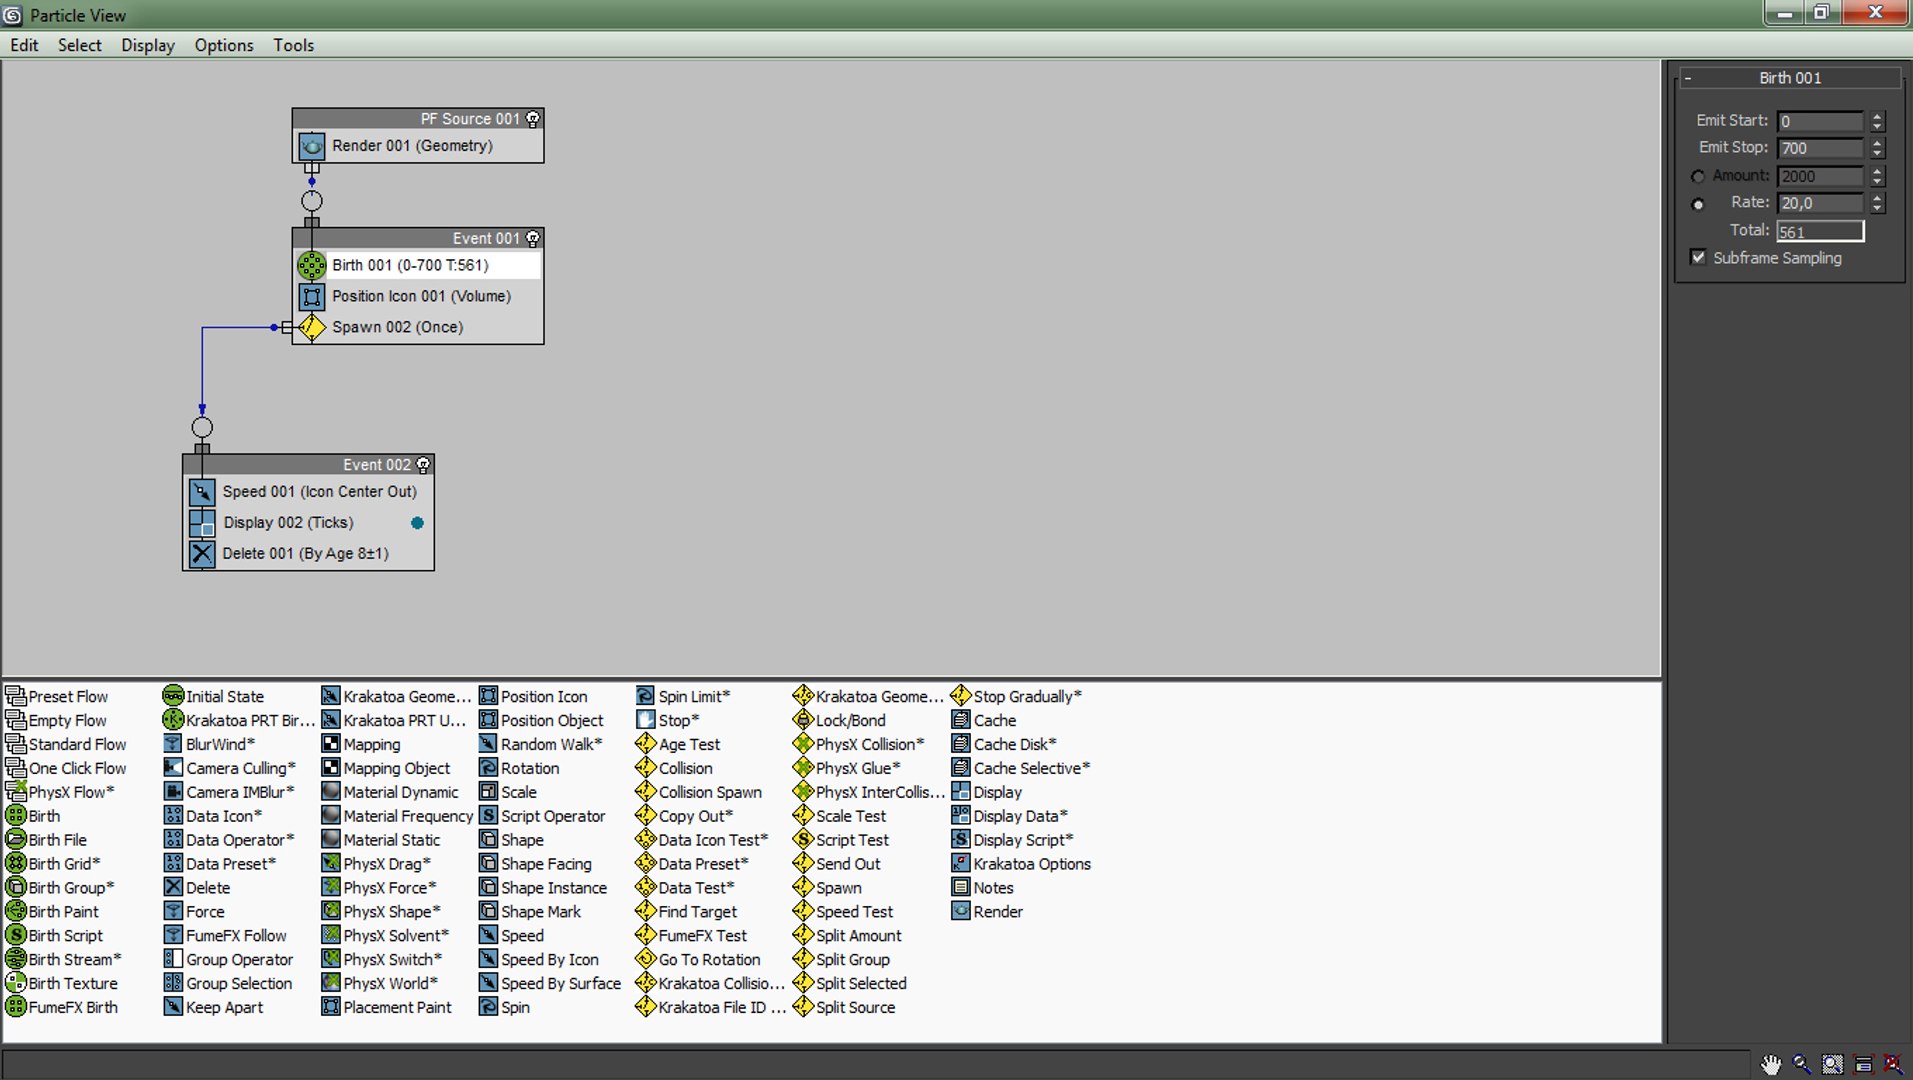The width and height of the screenshot is (1913, 1080).
Task: Click the No Zoom tool icon
Action: pyautogui.click(x=1893, y=1064)
